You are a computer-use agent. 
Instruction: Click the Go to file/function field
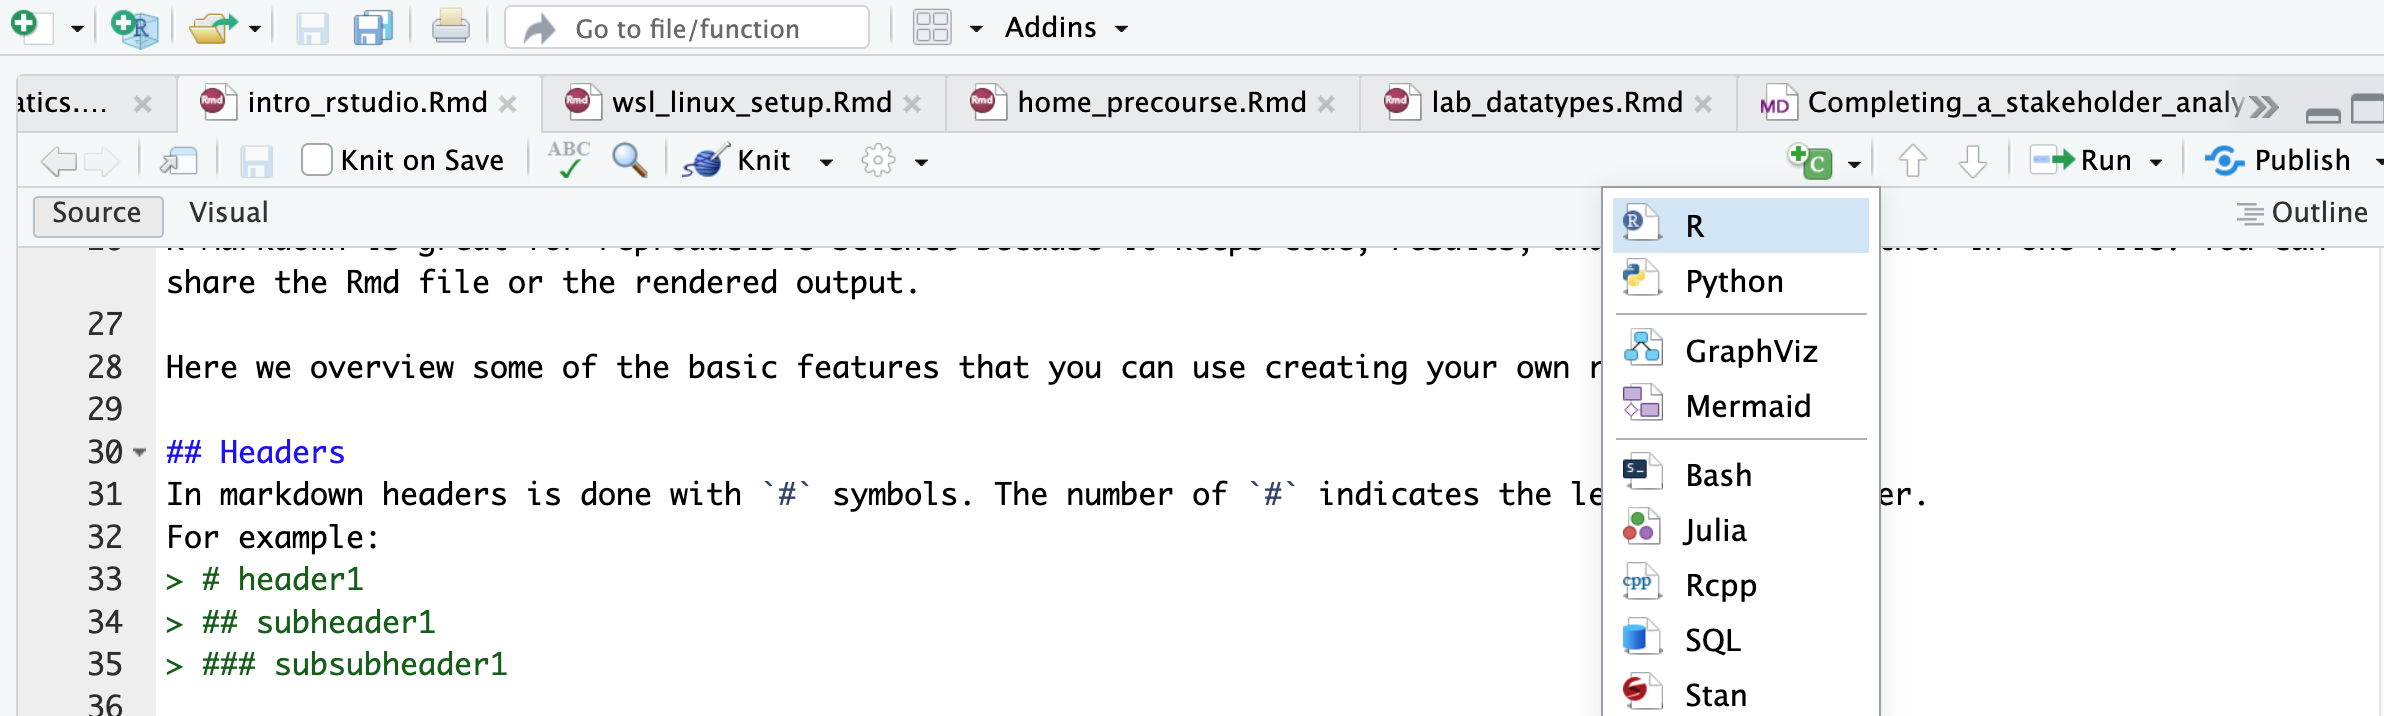pos(688,28)
